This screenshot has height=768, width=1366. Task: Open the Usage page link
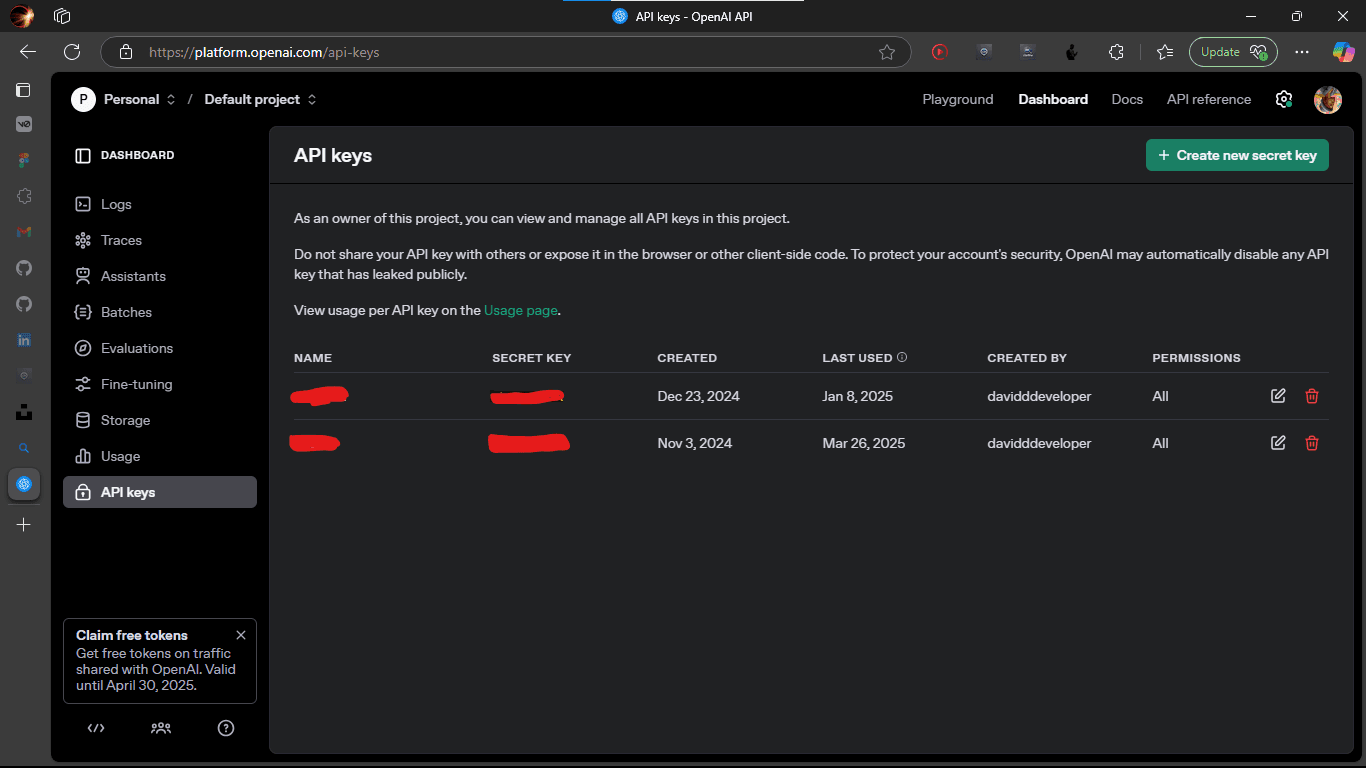[520, 310]
